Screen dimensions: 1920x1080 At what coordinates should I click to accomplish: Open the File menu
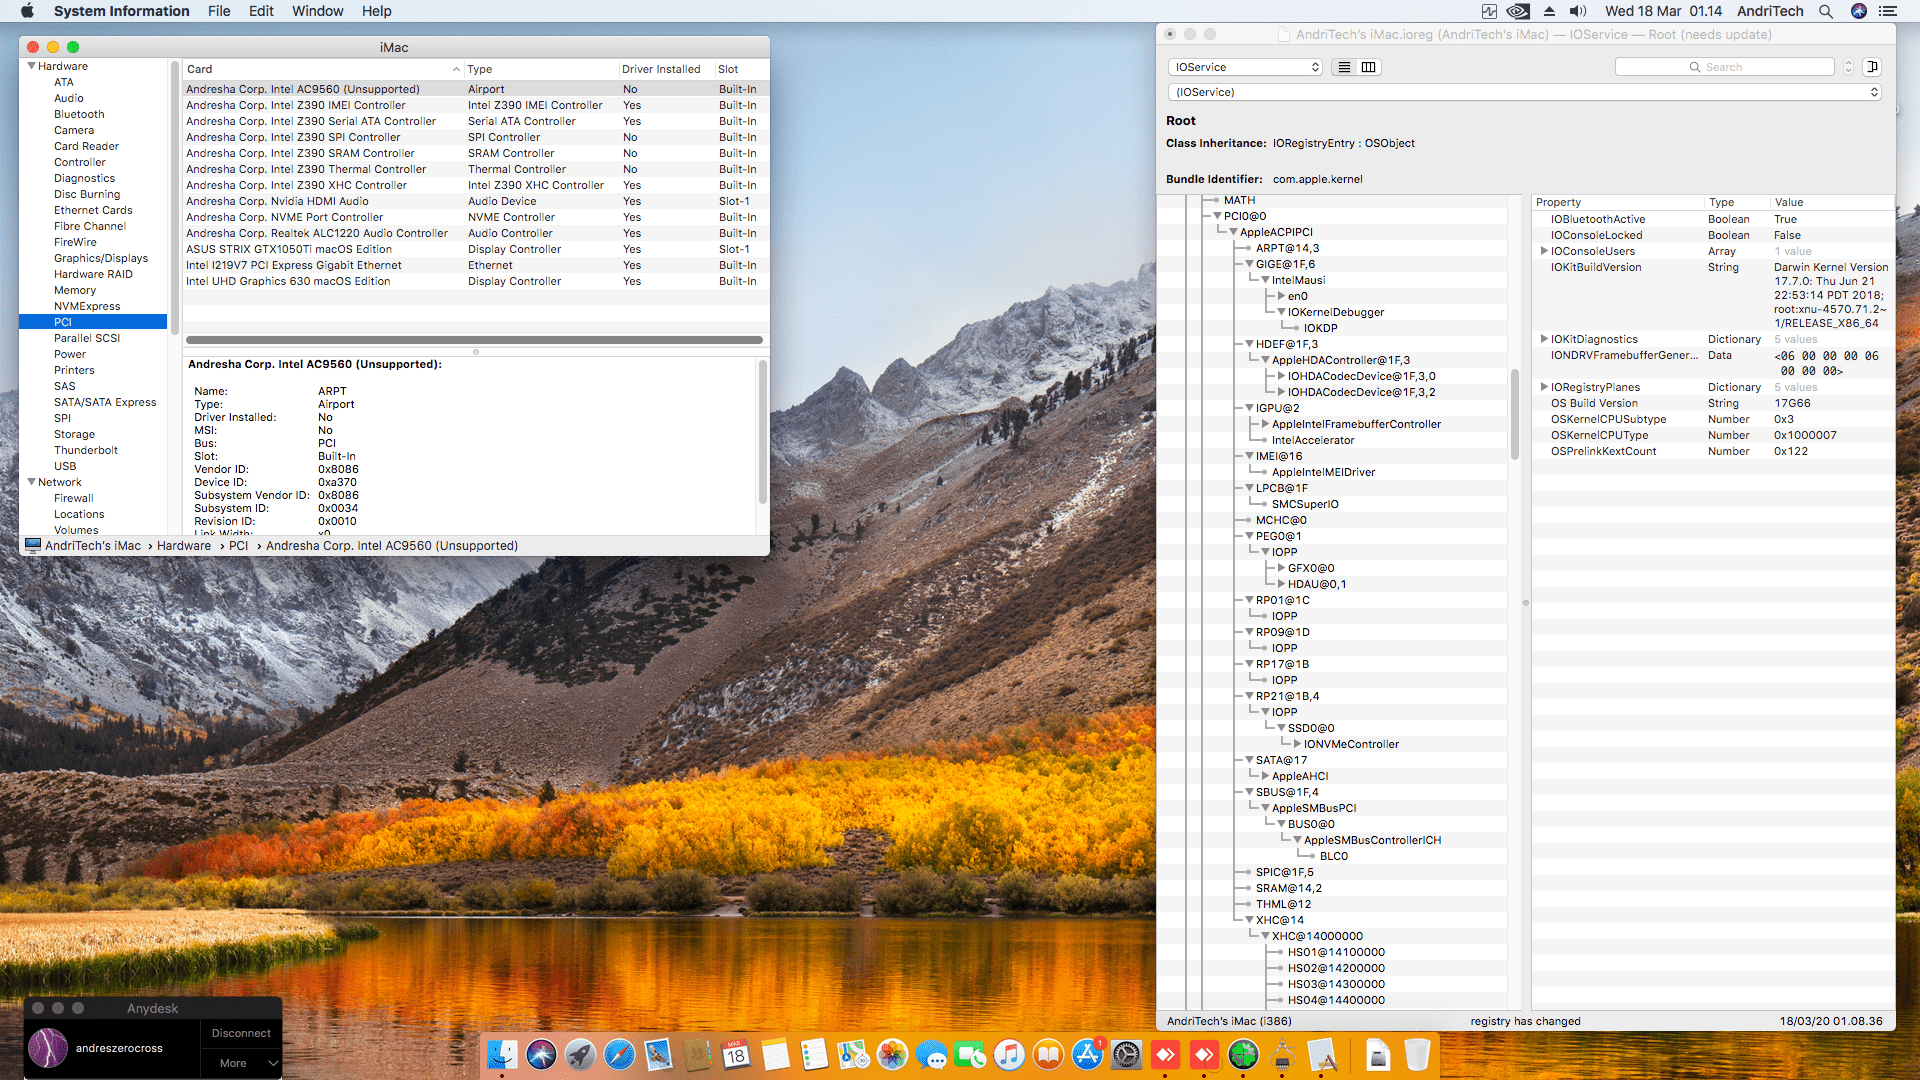click(219, 11)
